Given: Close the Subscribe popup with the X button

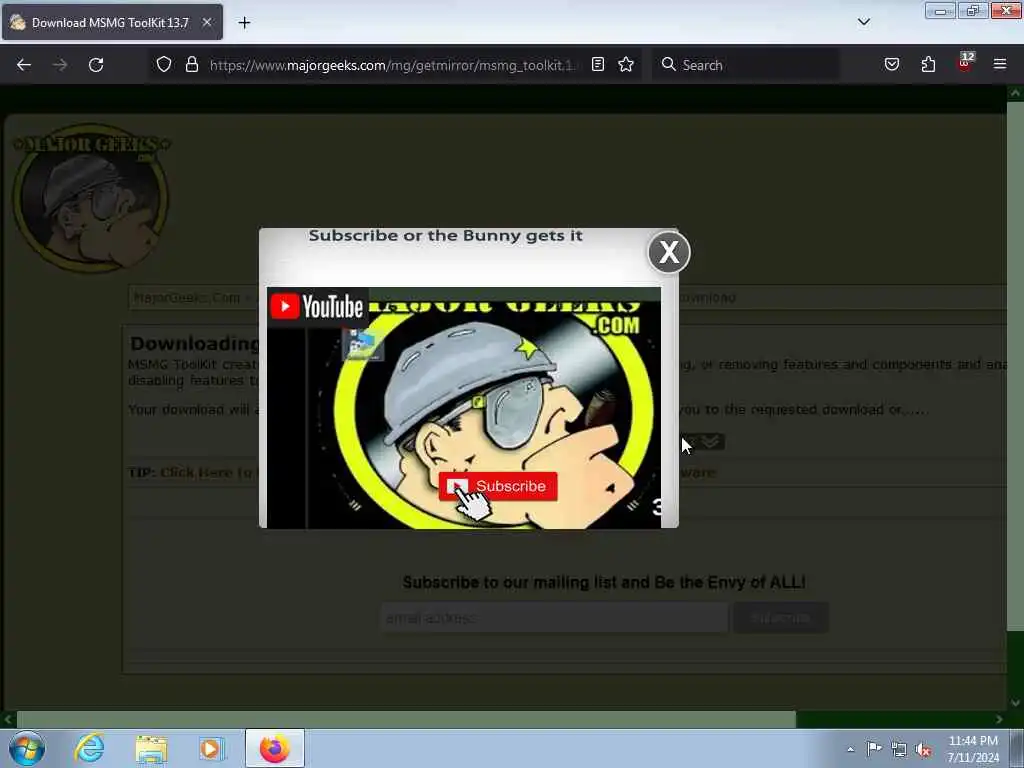Looking at the screenshot, I should pyautogui.click(x=669, y=252).
